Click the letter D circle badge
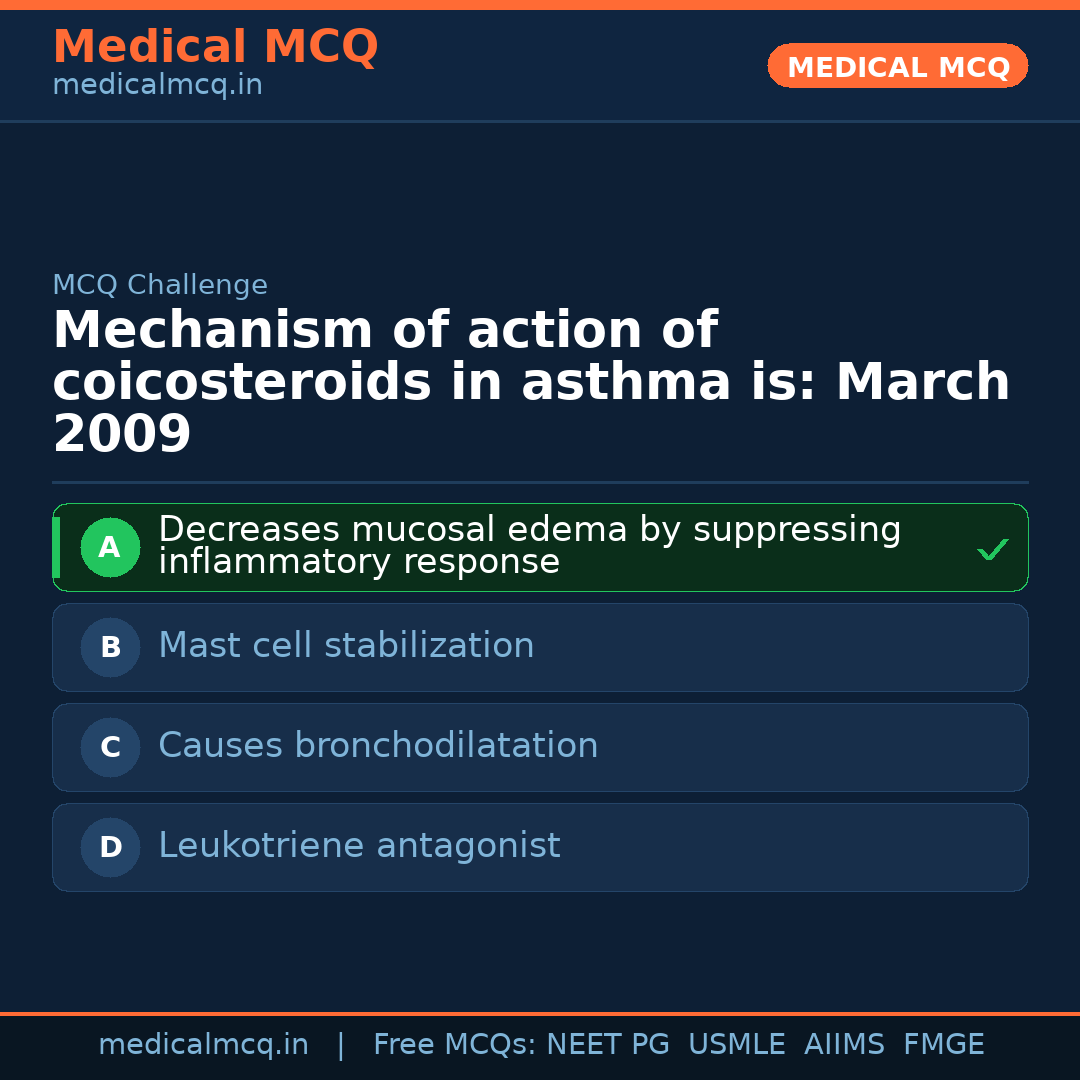The width and height of the screenshot is (1080, 1080). 110,847
